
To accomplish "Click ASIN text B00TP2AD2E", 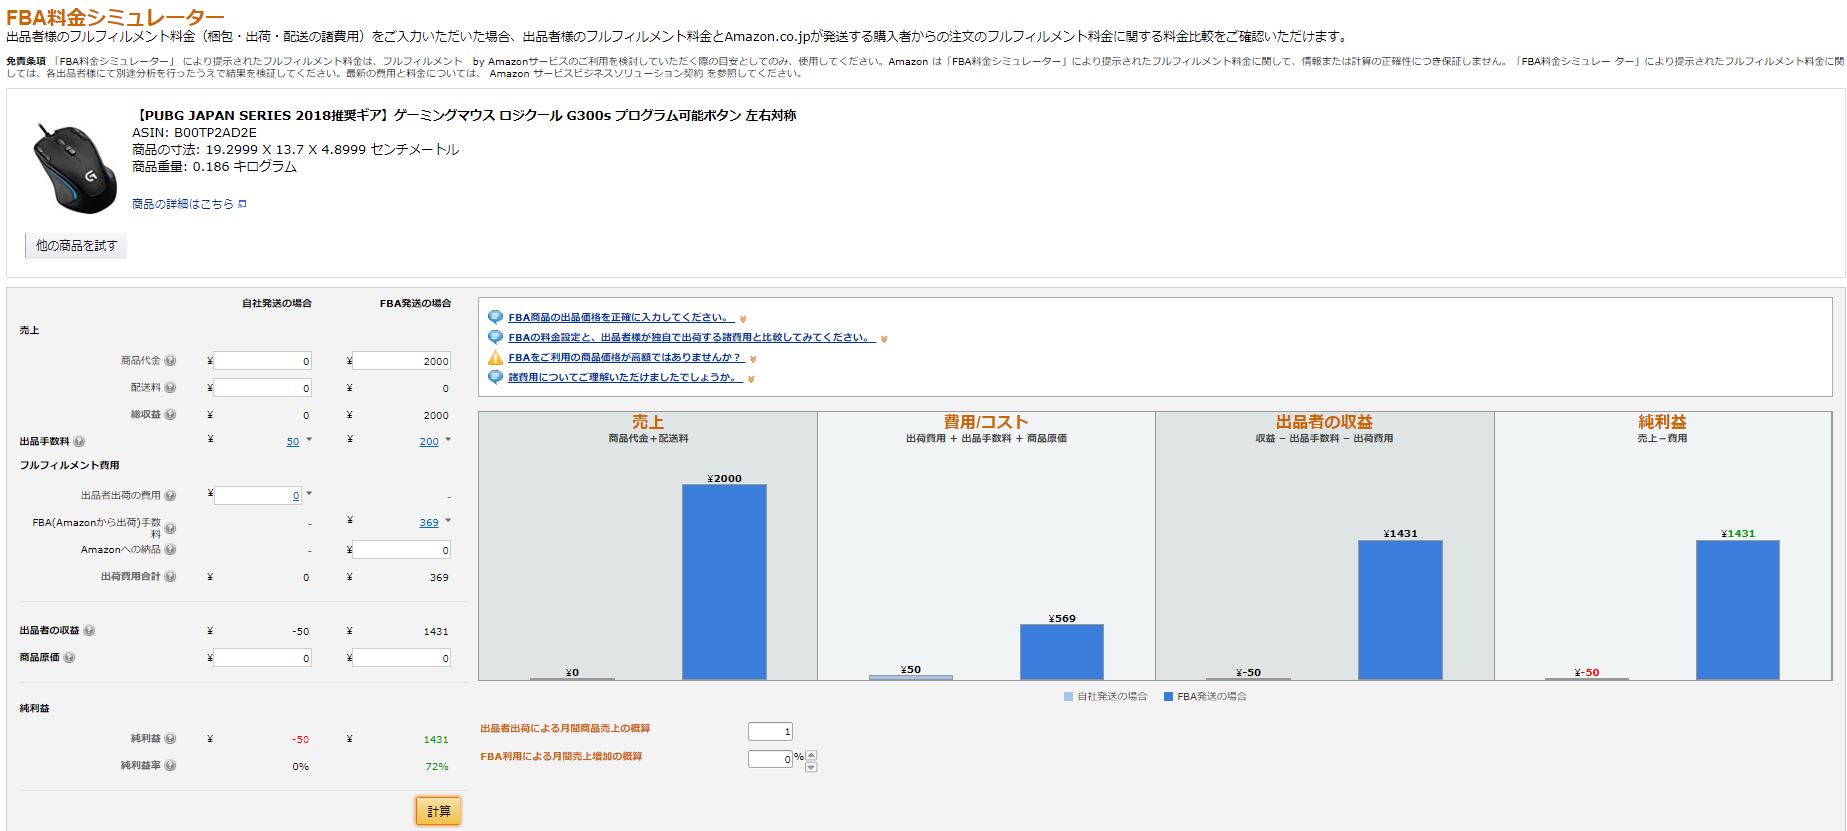I will 215,133.
